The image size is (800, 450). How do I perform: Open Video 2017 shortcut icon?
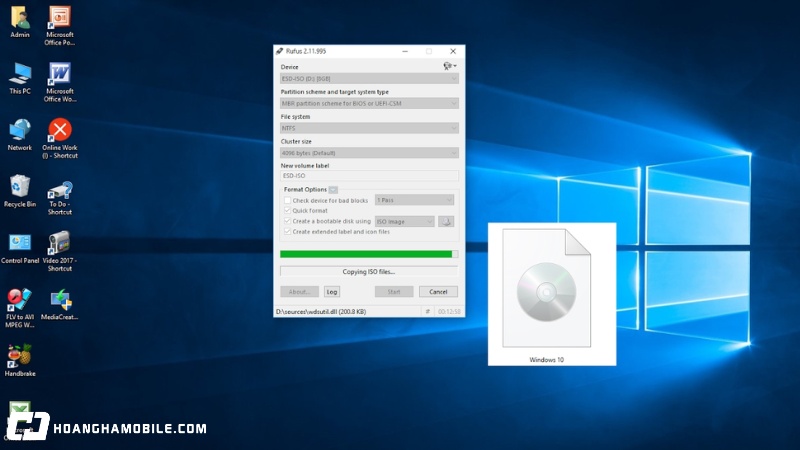pos(60,251)
